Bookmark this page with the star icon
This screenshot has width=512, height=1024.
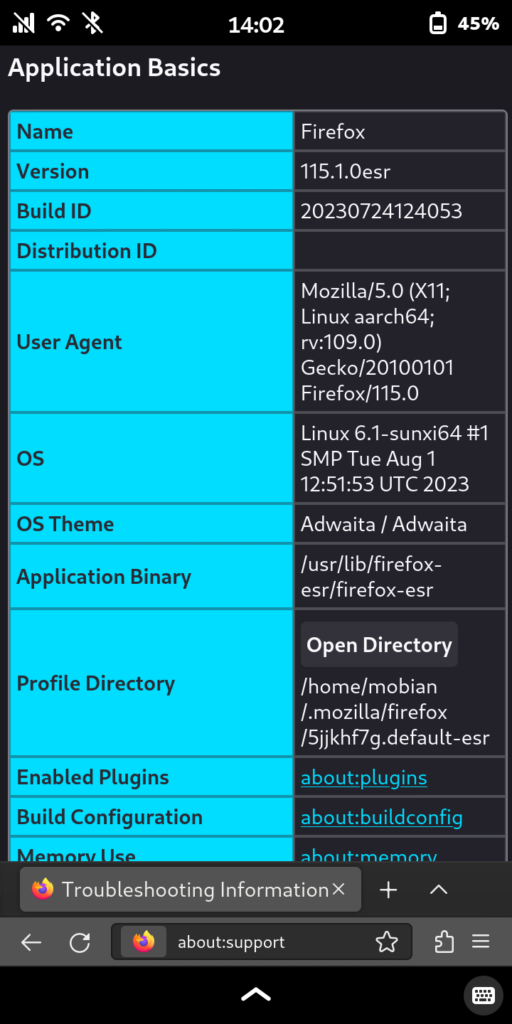pos(387,942)
